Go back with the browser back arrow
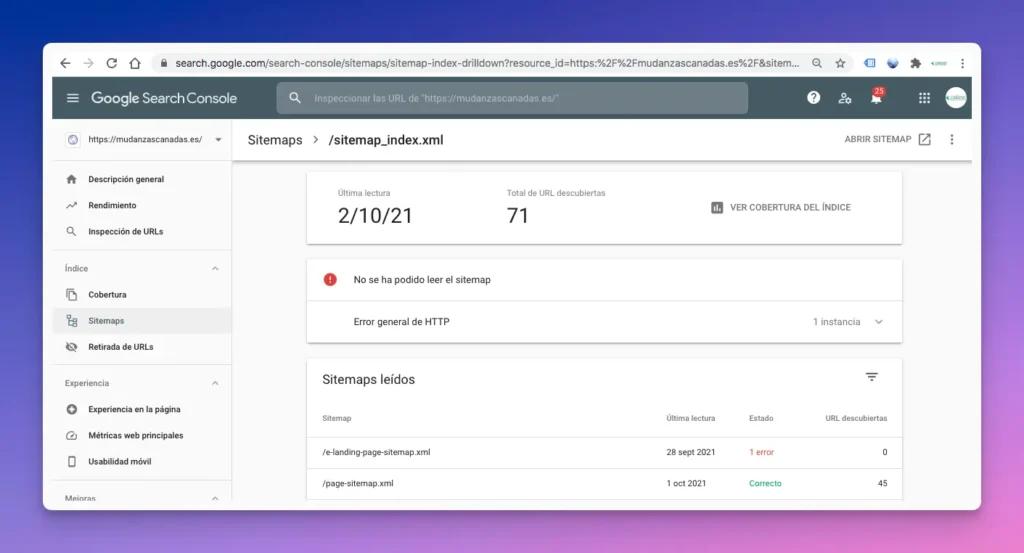Image resolution: width=1024 pixels, height=553 pixels. pyautogui.click(x=65, y=63)
